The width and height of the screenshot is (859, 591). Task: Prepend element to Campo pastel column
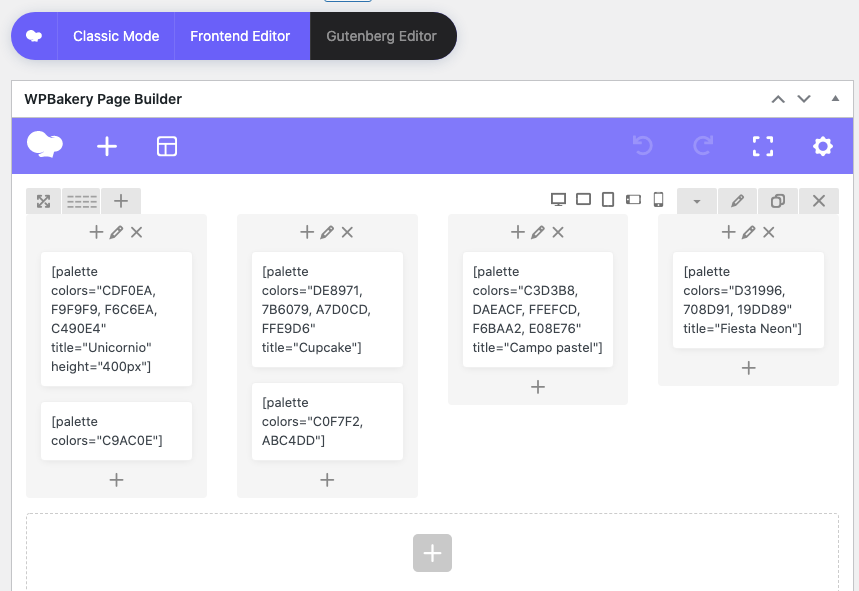click(x=518, y=232)
